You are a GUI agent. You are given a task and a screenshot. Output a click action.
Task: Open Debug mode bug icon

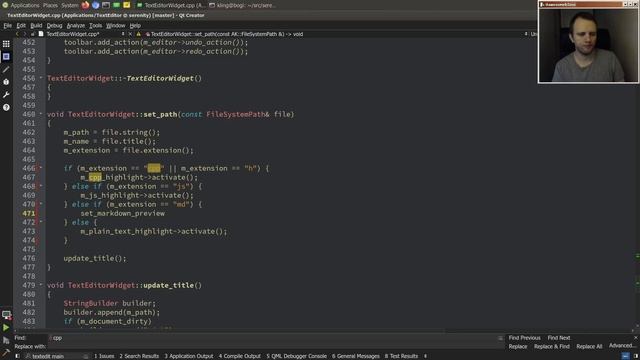pos(6,82)
